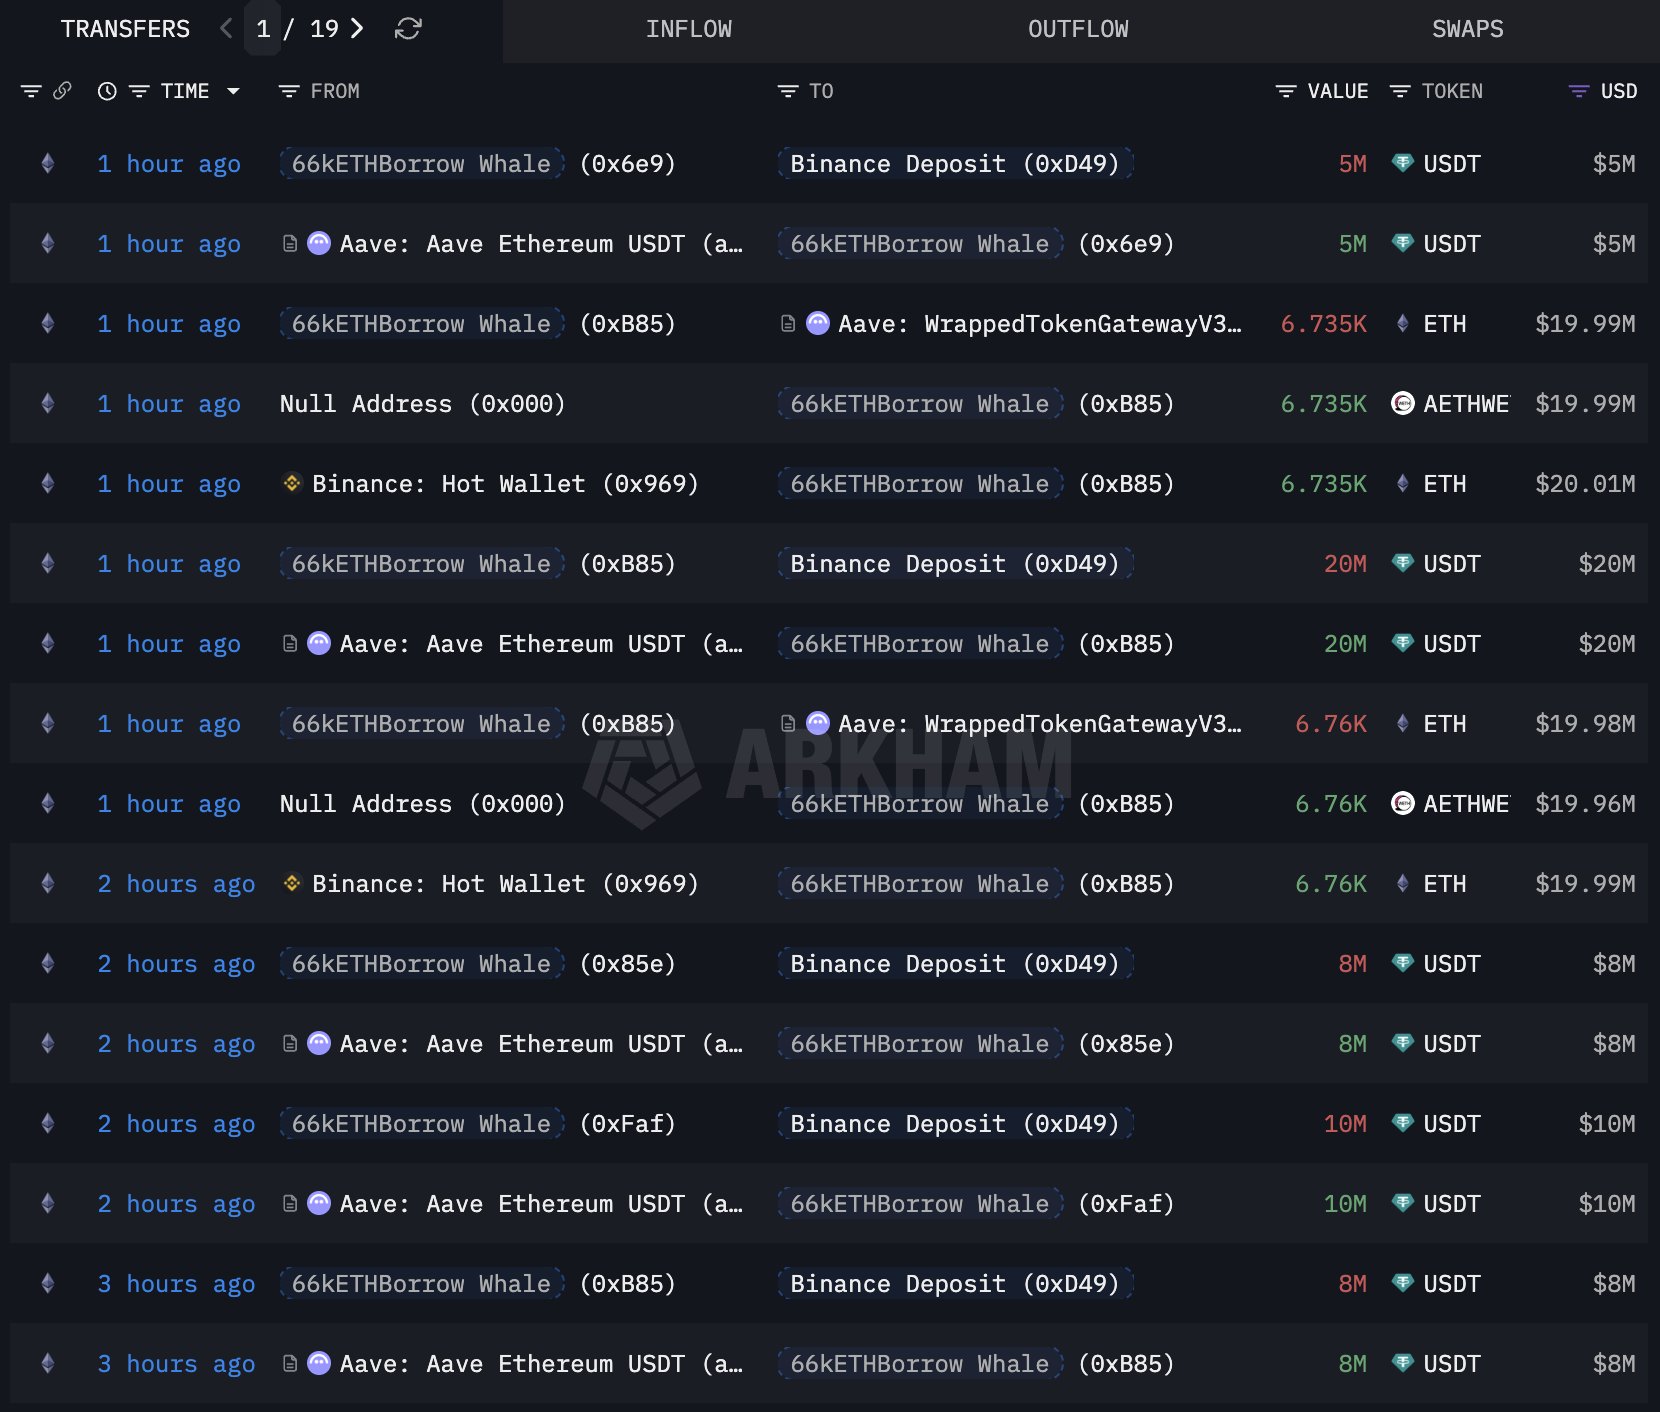1660x1412 pixels.
Task: Click the refresh transfers icon
Action: click(x=405, y=29)
